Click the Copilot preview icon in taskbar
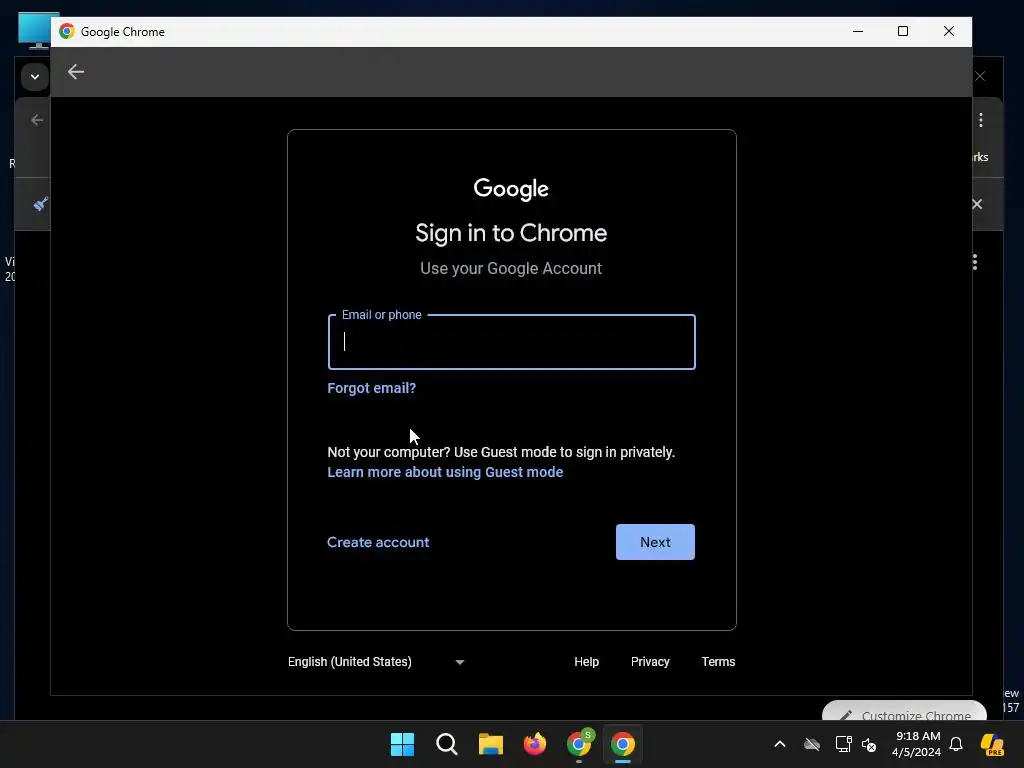This screenshot has height=768, width=1024. tap(992, 744)
